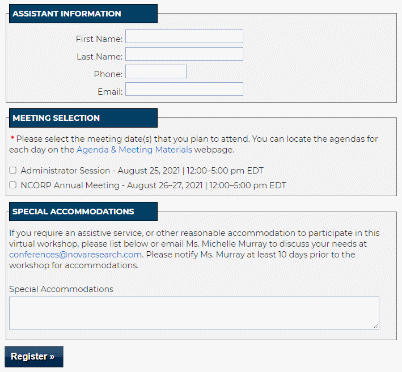The height and width of the screenshot is (372, 402).
Task: Click the NCORP Annual Meeting label text
Action: pos(153,185)
